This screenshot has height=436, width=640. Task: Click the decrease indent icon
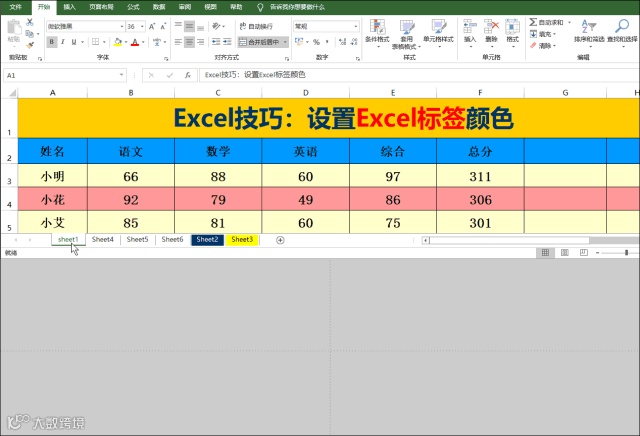(x=216, y=42)
